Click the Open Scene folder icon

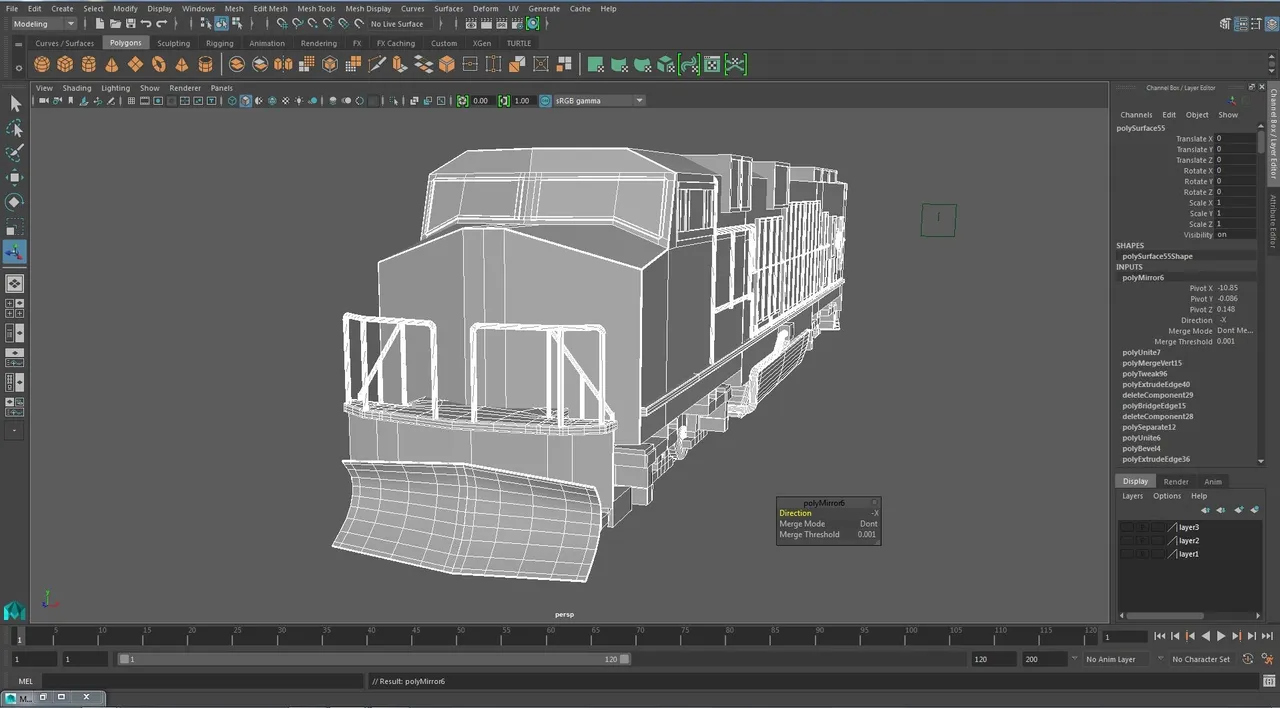(116, 23)
